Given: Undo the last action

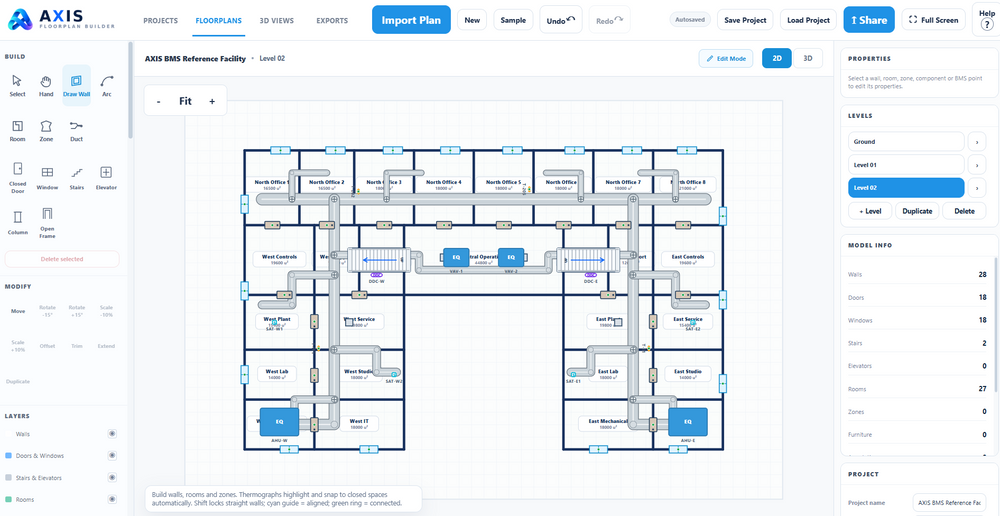Looking at the screenshot, I should click(x=561, y=20).
